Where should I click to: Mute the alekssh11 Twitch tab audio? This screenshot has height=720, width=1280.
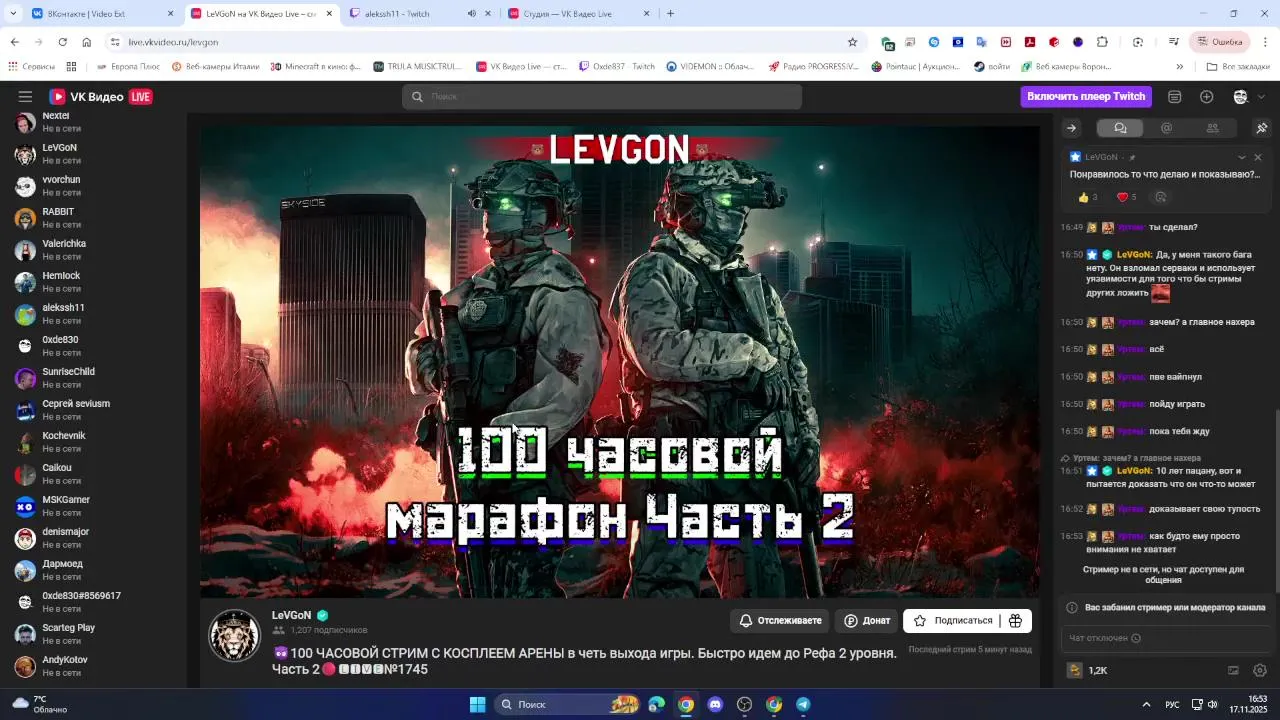point(472,14)
